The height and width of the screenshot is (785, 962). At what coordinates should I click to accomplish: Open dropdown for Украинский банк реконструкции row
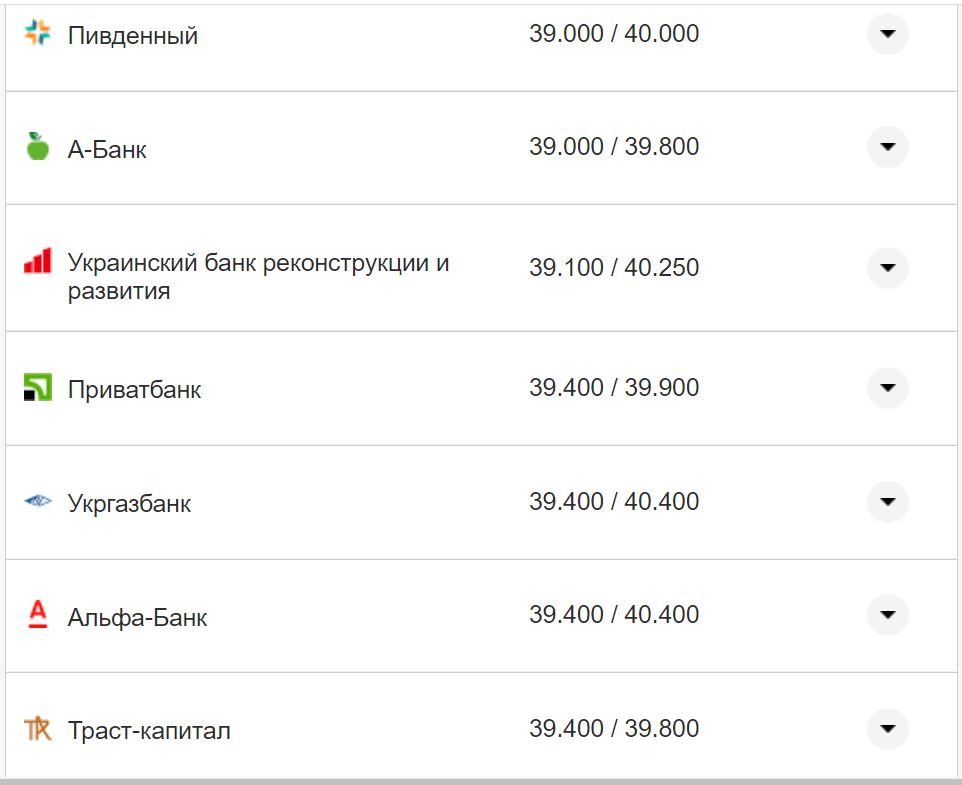pos(887,268)
